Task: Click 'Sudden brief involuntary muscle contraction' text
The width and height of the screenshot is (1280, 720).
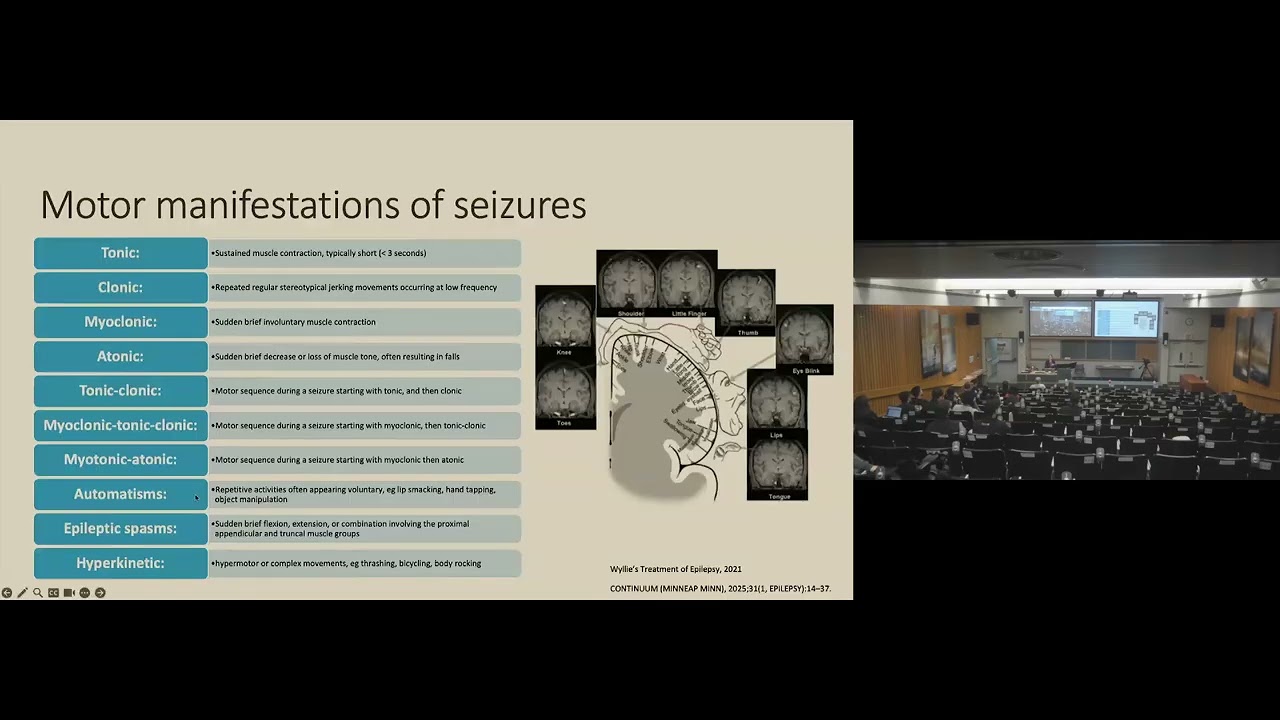Action: tap(295, 322)
